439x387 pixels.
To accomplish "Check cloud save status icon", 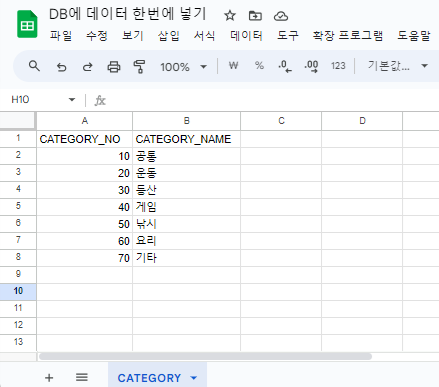I will [x=281, y=16].
